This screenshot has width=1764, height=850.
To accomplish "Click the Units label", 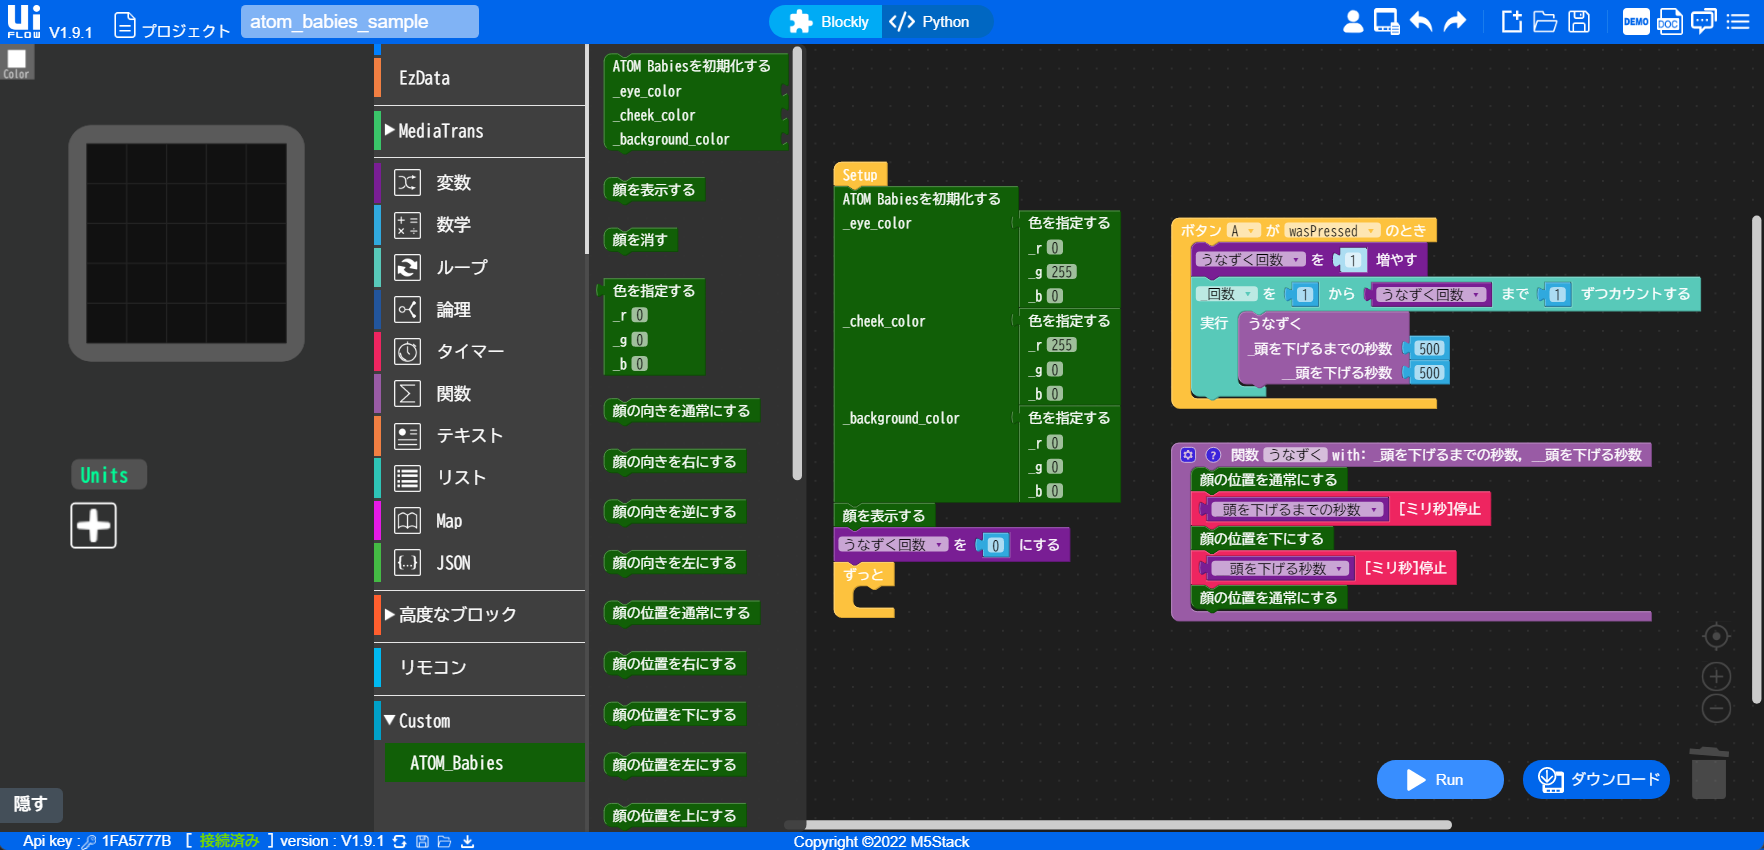I will [108, 475].
